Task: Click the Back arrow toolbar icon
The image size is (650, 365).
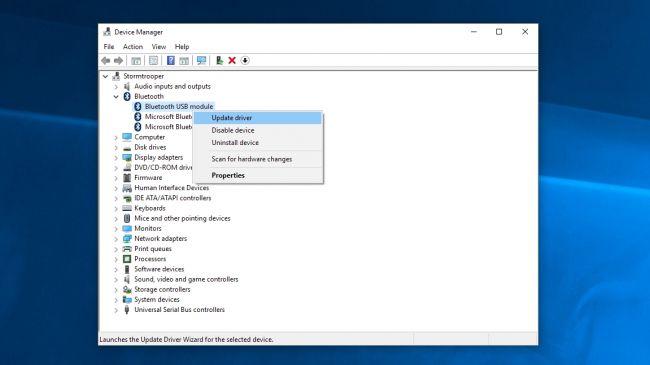Action: click(x=106, y=61)
